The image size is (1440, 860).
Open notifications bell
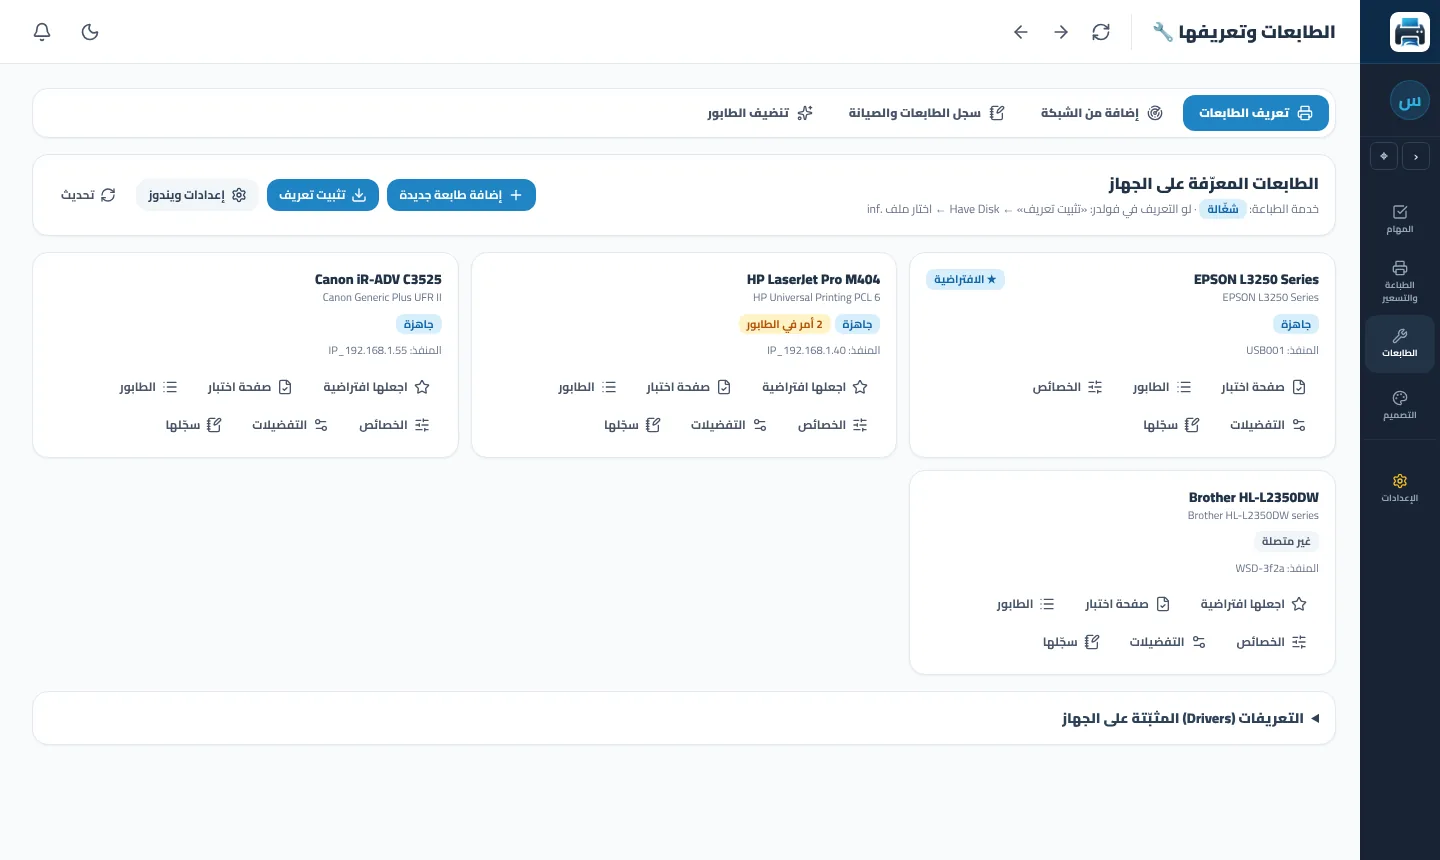pyautogui.click(x=42, y=32)
